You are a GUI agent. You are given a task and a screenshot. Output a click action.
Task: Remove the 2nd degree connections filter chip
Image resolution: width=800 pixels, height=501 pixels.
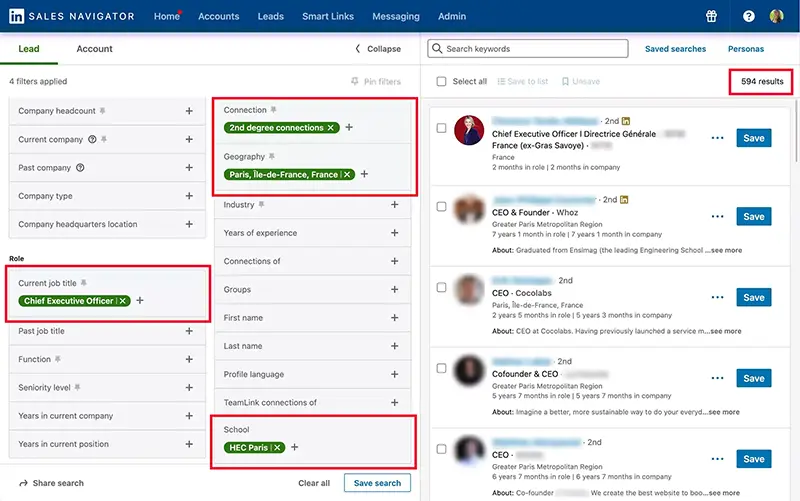[331, 128]
